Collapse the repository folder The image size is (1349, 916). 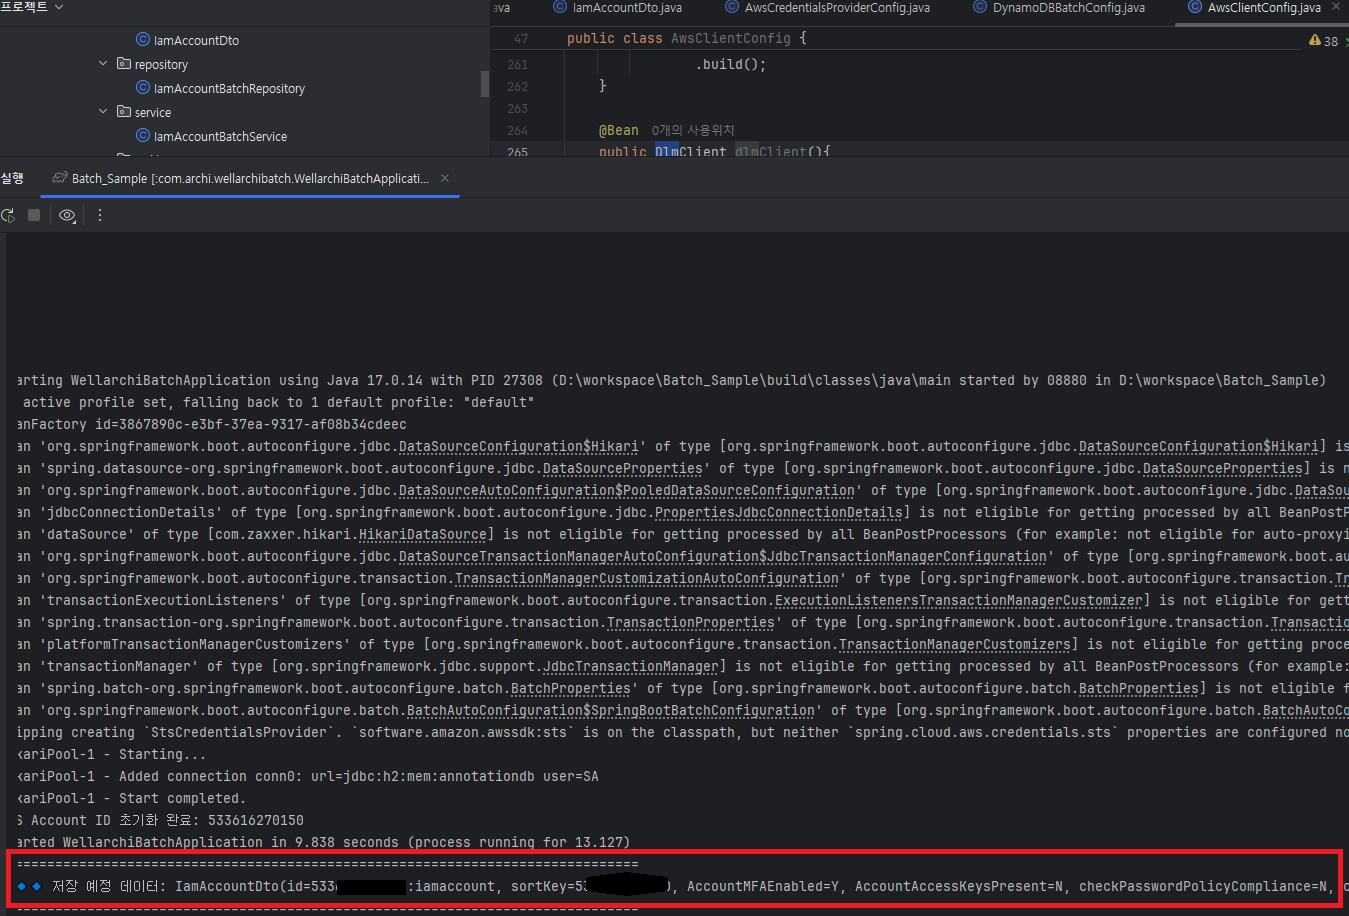(103, 64)
